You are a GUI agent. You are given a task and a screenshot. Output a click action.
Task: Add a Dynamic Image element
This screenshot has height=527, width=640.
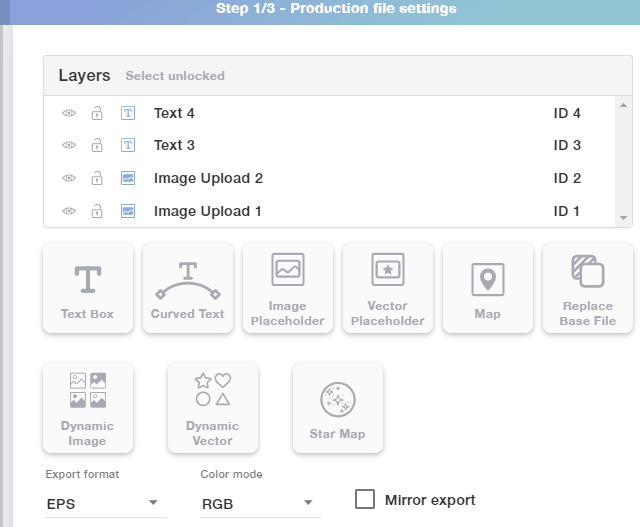pos(88,408)
